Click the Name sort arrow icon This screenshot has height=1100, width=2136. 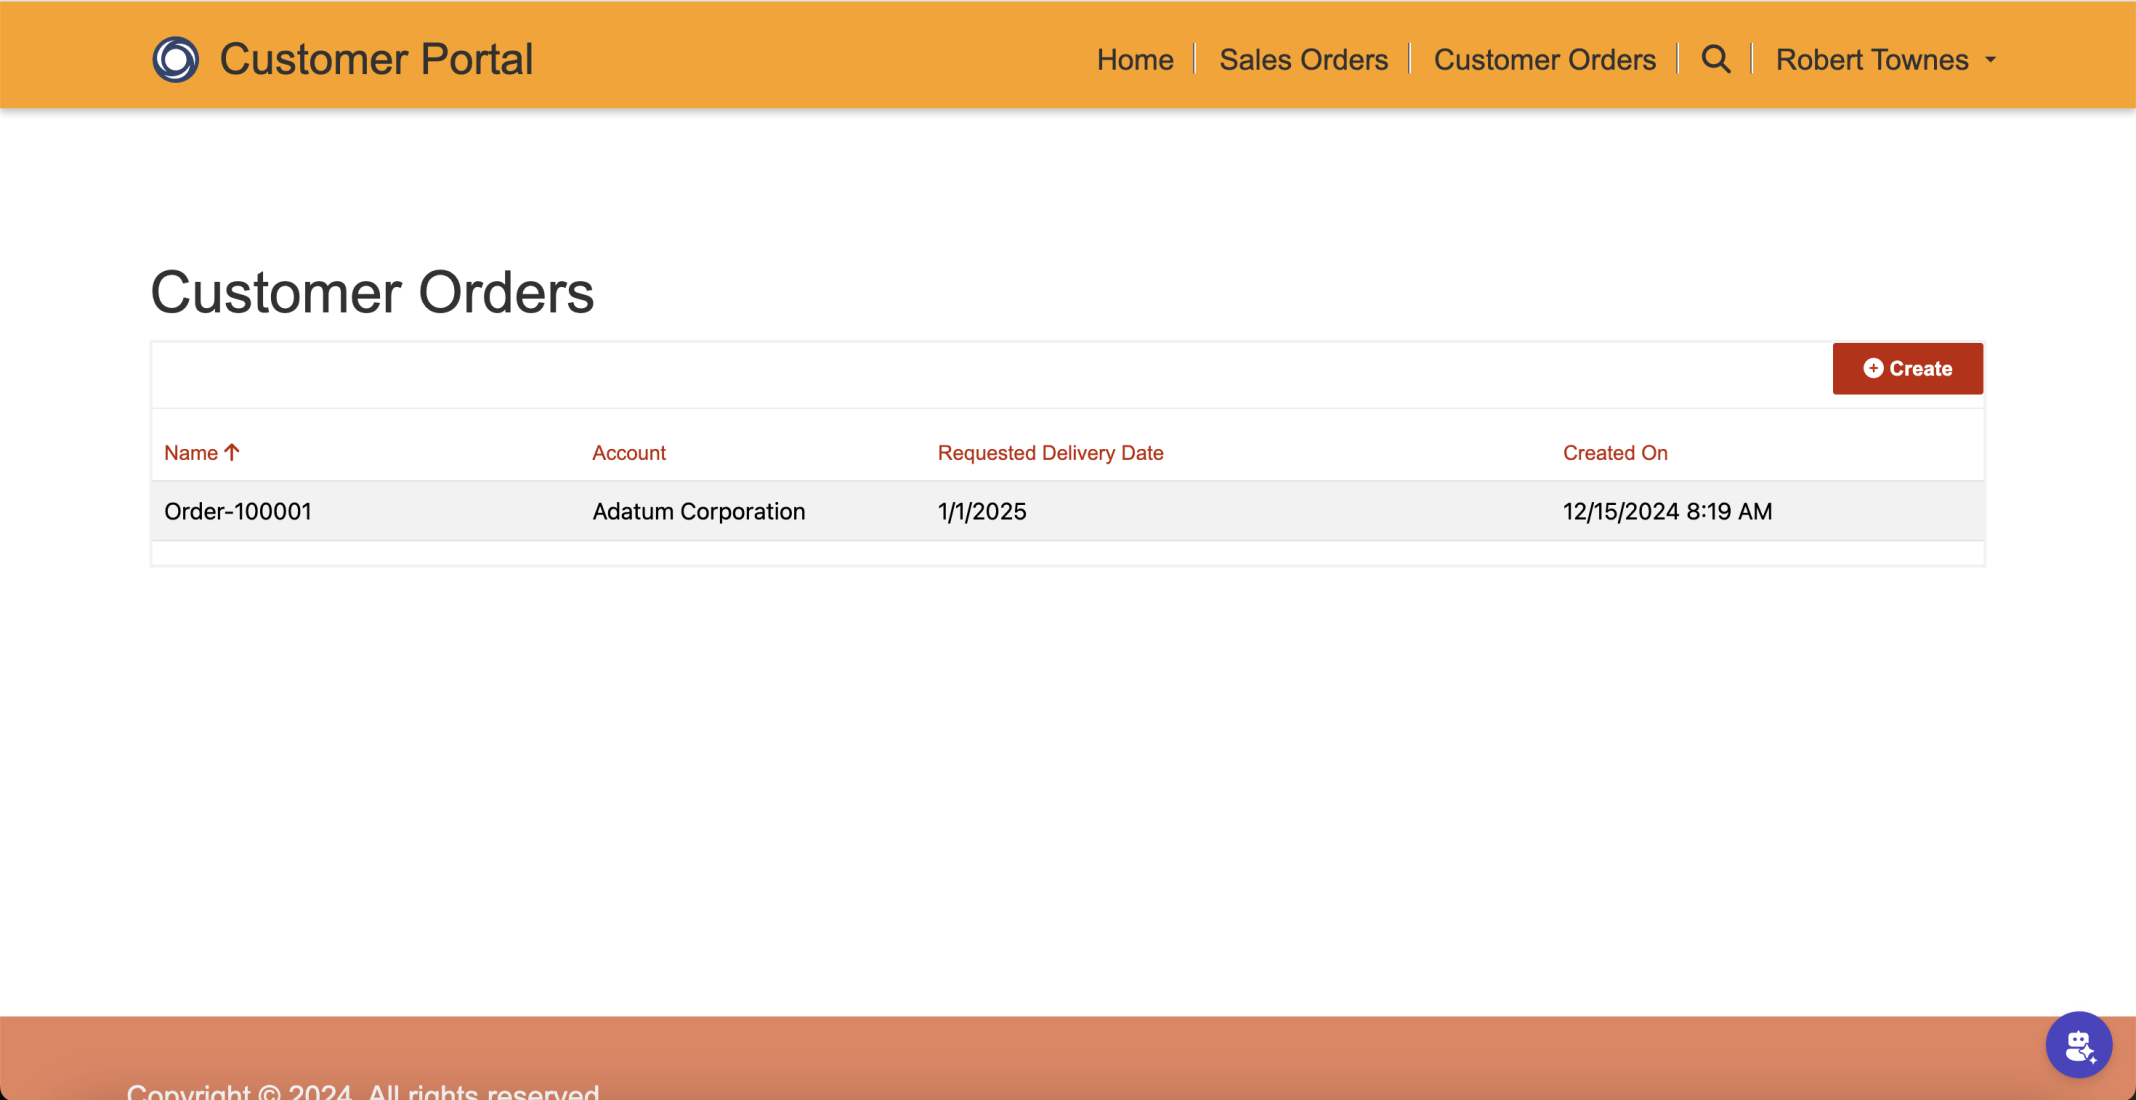[232, 453]
